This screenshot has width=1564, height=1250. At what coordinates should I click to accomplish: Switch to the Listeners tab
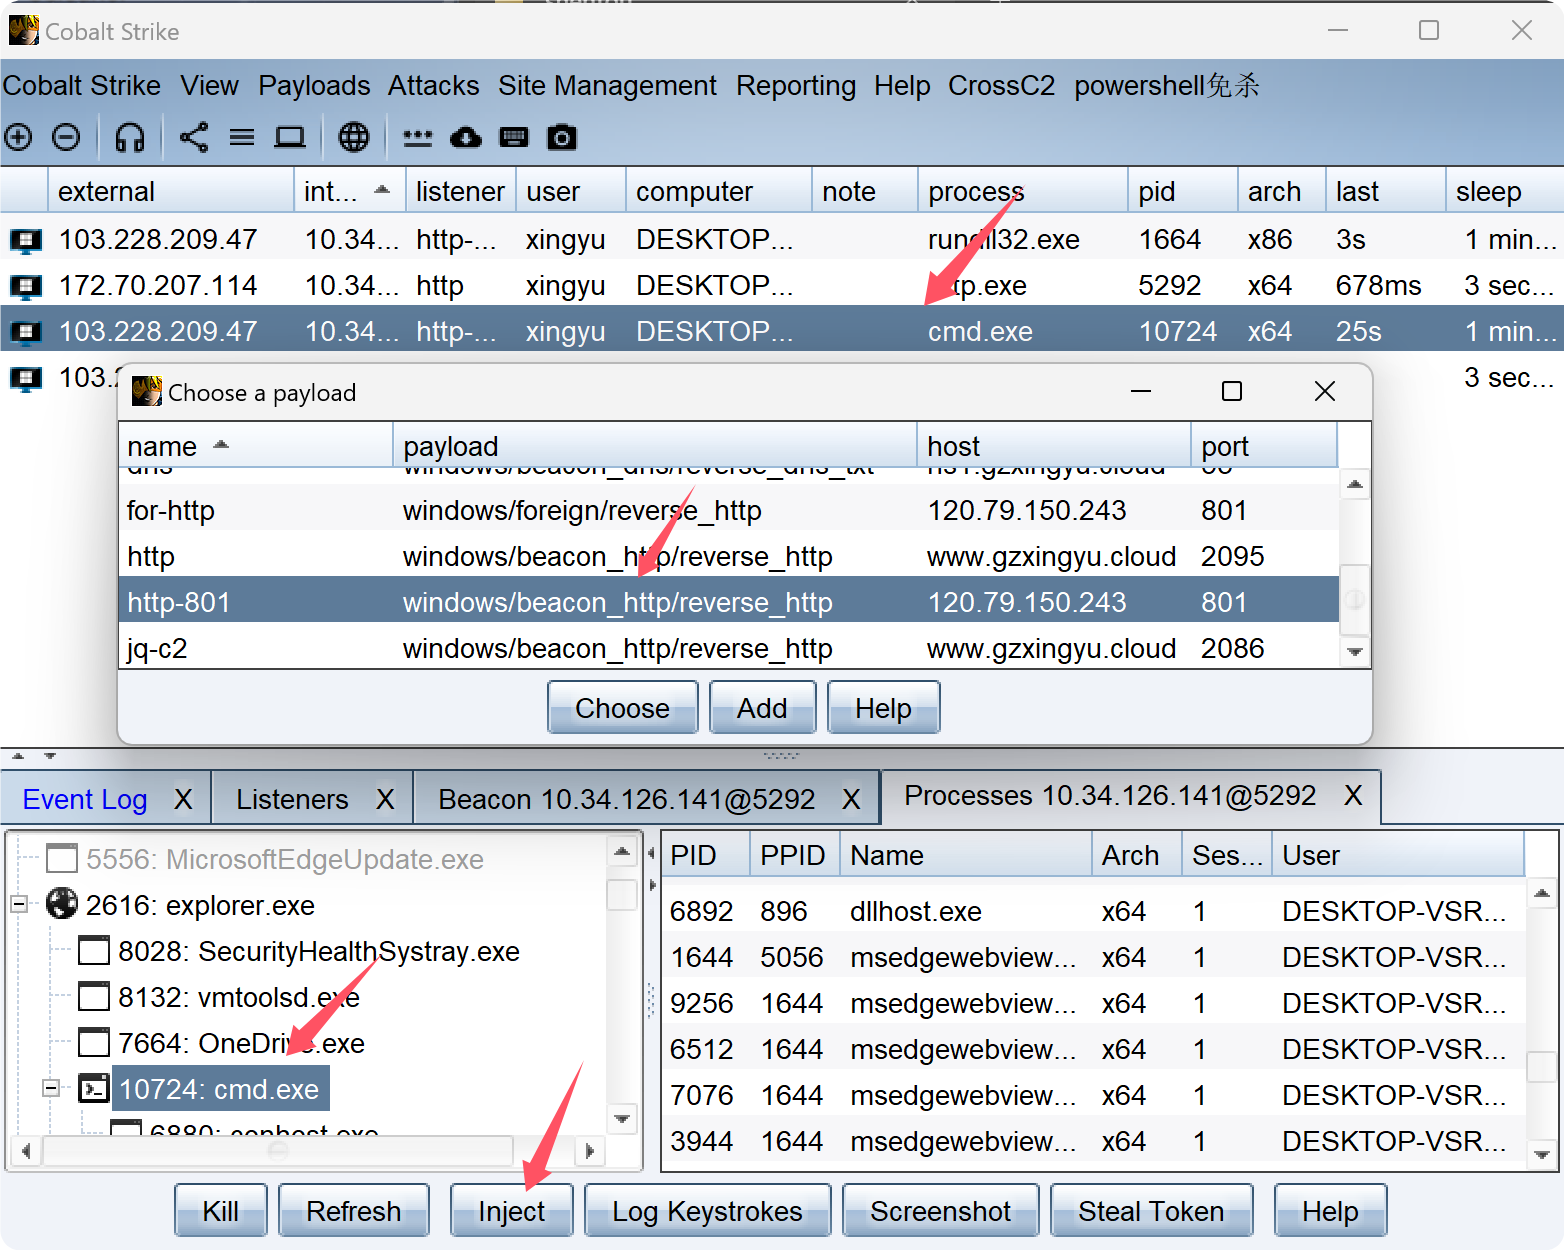tap(292, 799)
